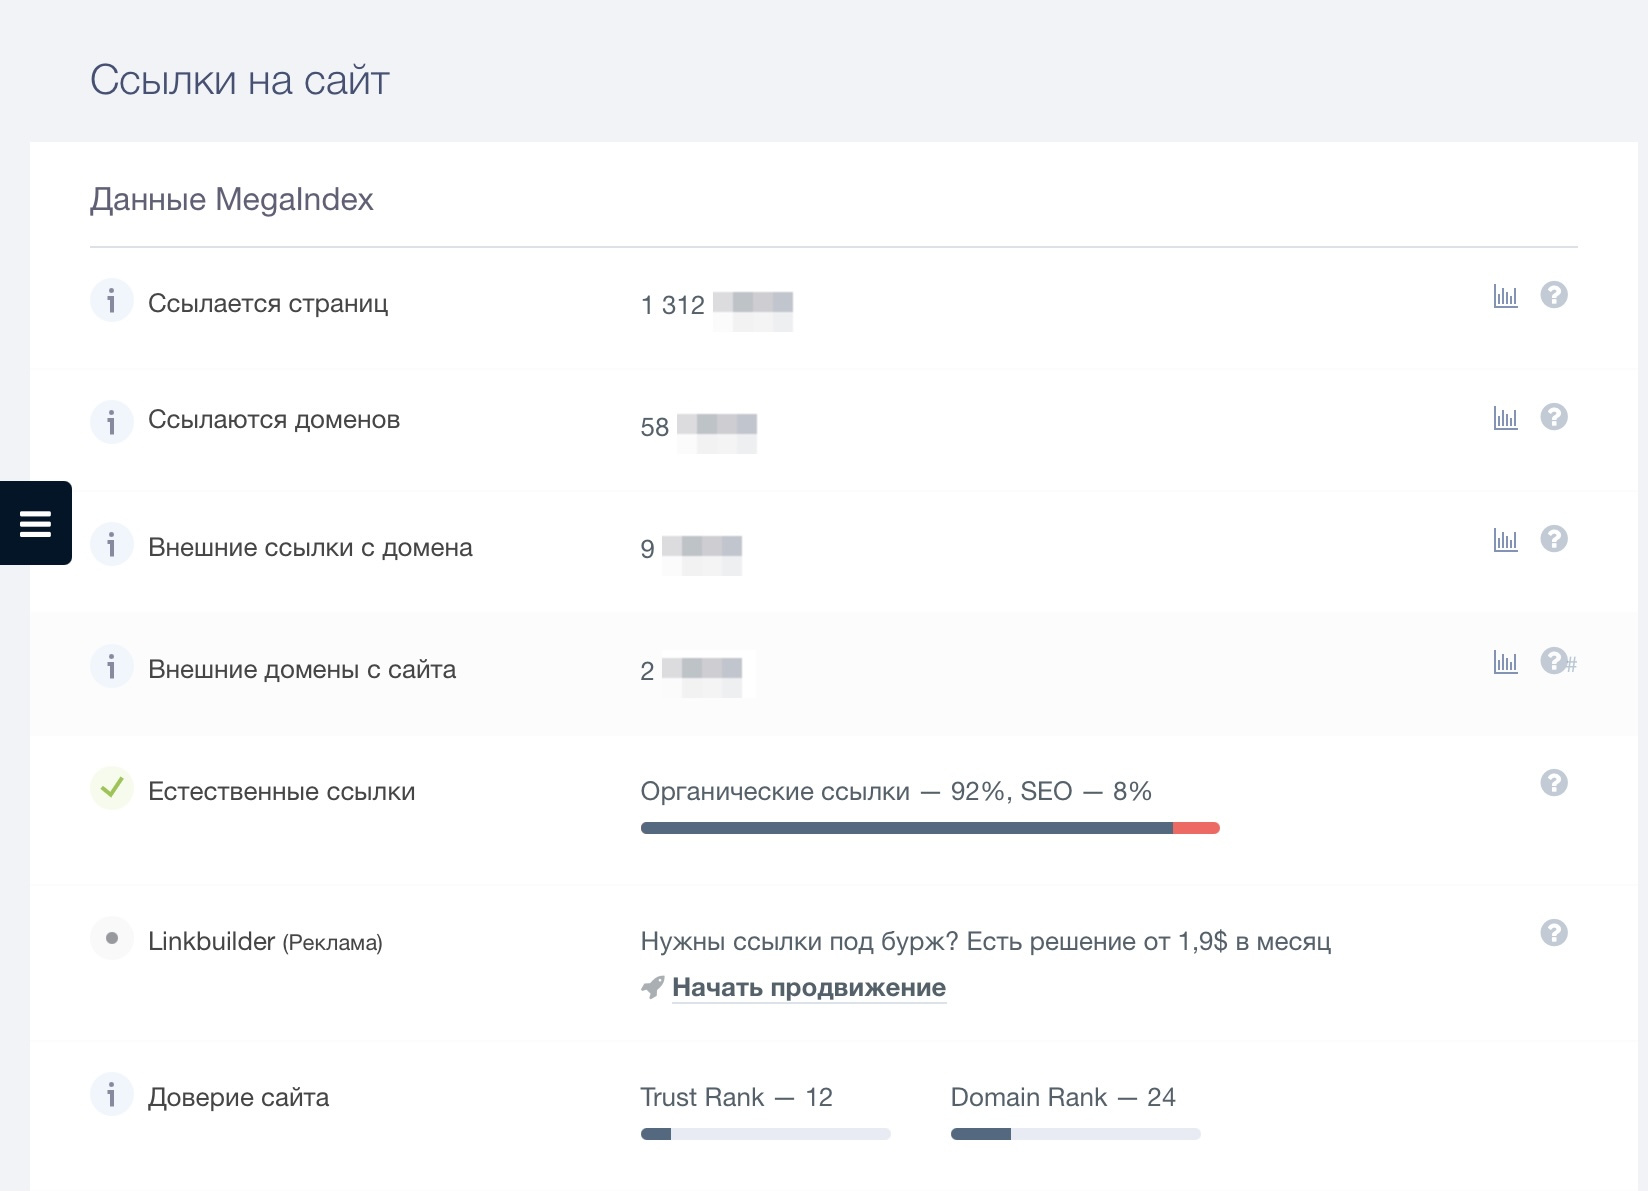Click the organic vs SEO links bar
The image size is (1648, 1191).
[930, 828]
